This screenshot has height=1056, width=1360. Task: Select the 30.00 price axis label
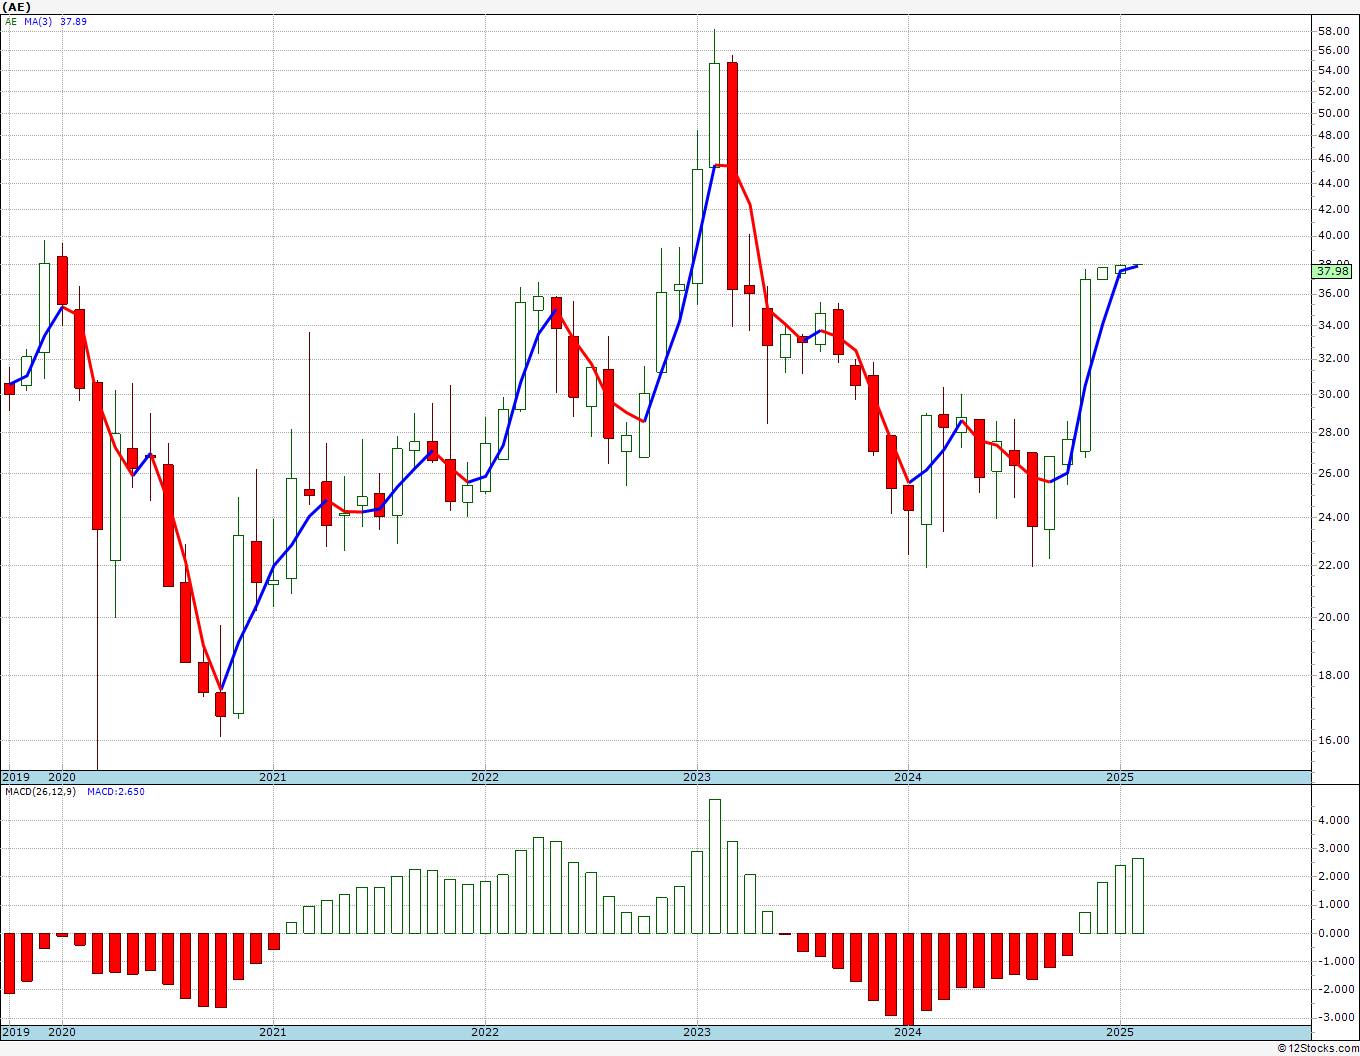tap(1333, 394)
